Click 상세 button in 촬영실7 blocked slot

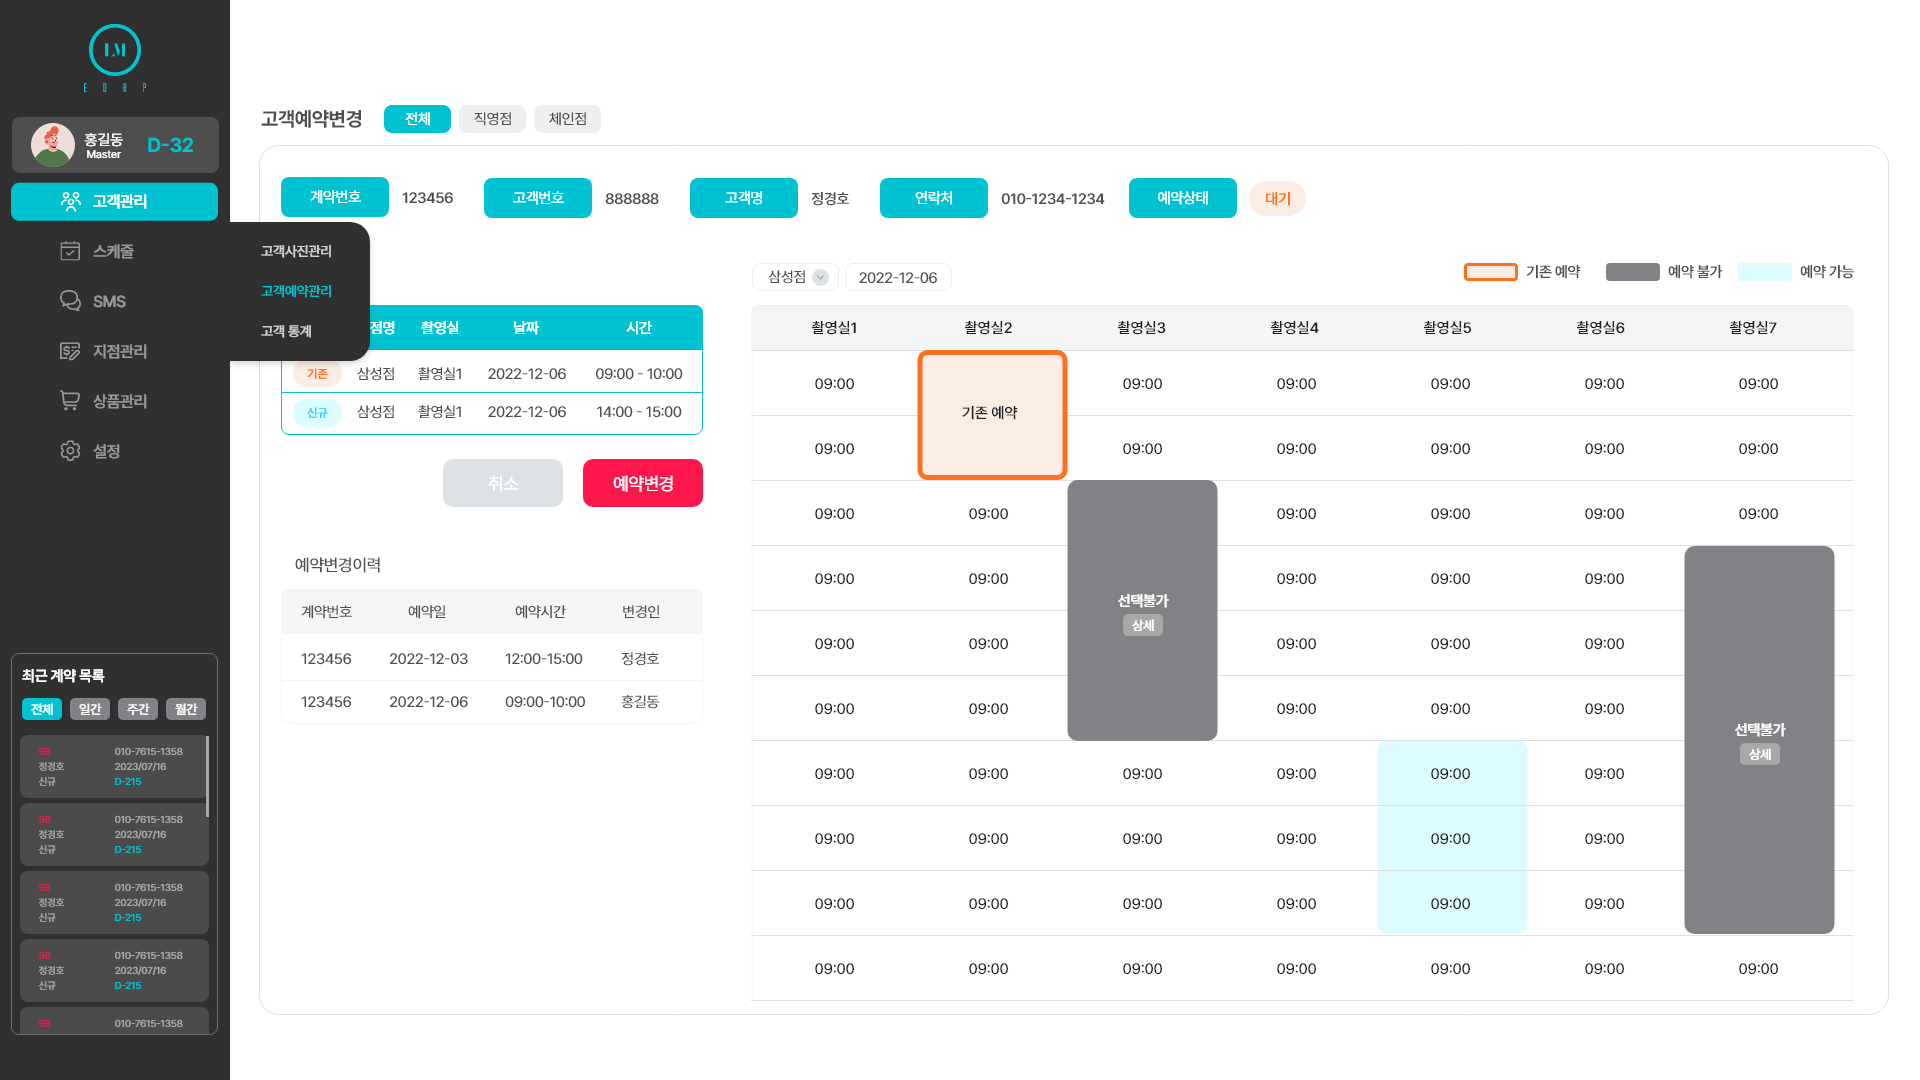pyautogui.click(x=1760, y=754)
